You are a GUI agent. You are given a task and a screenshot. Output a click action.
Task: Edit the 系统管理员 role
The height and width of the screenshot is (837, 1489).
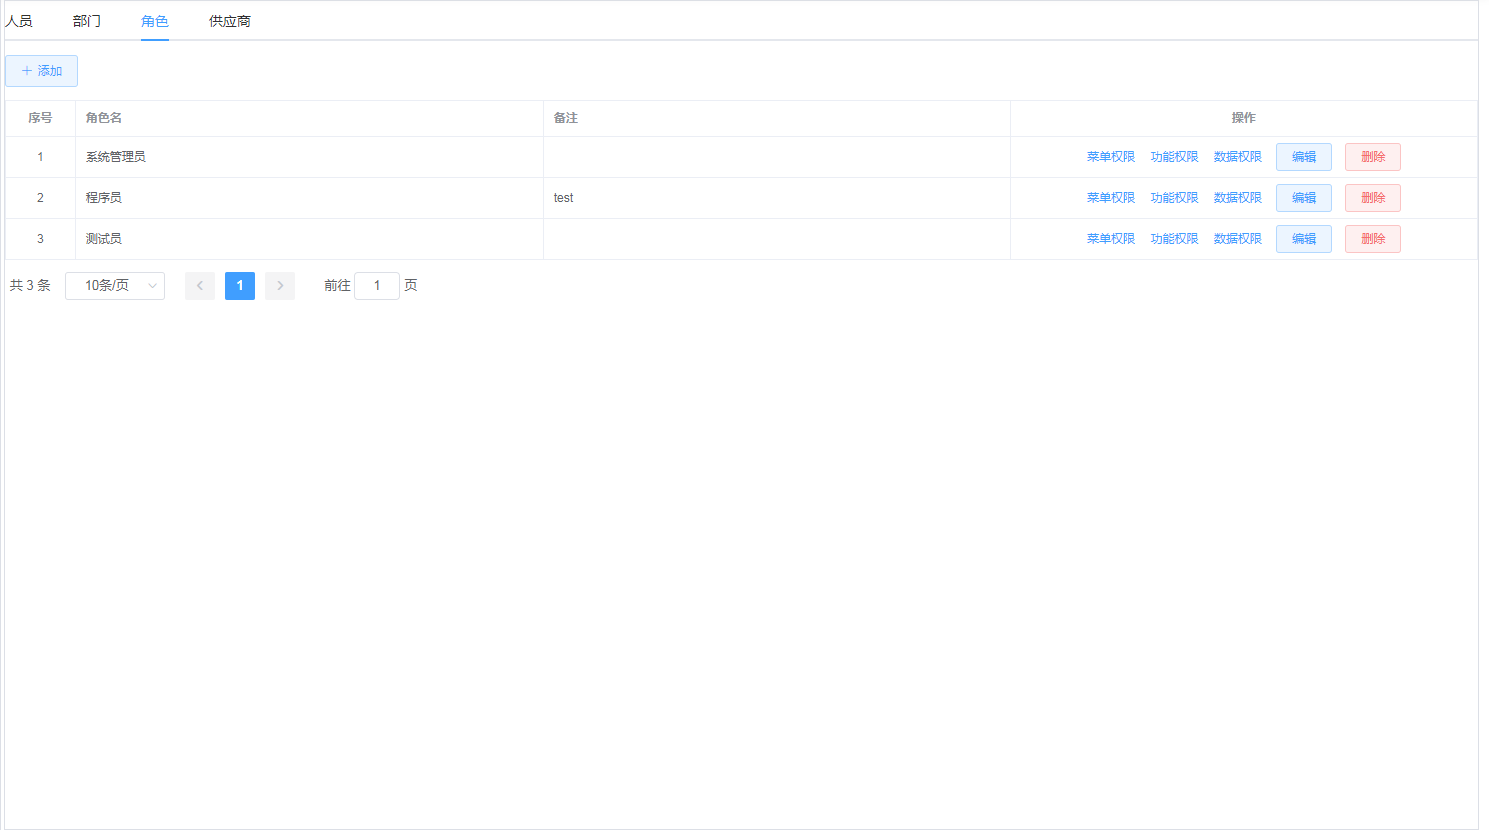pos(1303,157)
